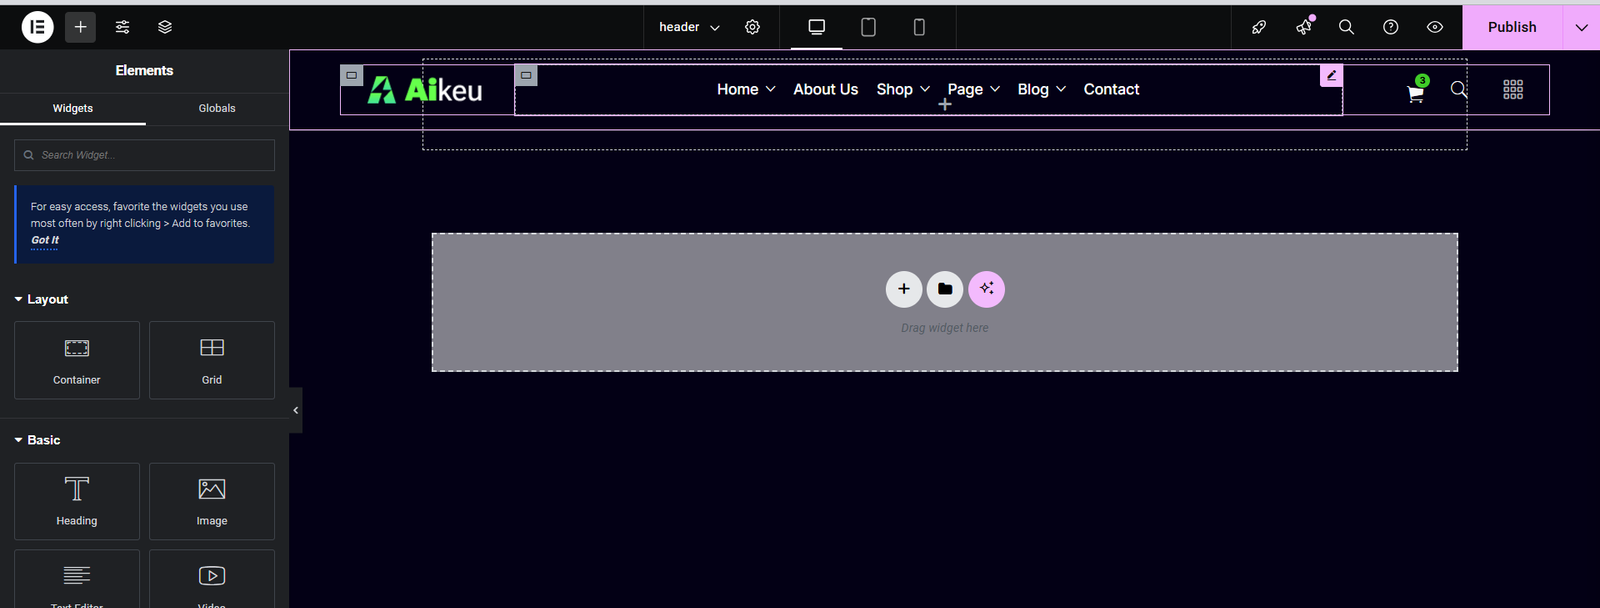Click the What's New megaphone icon

pos(1304,27)
